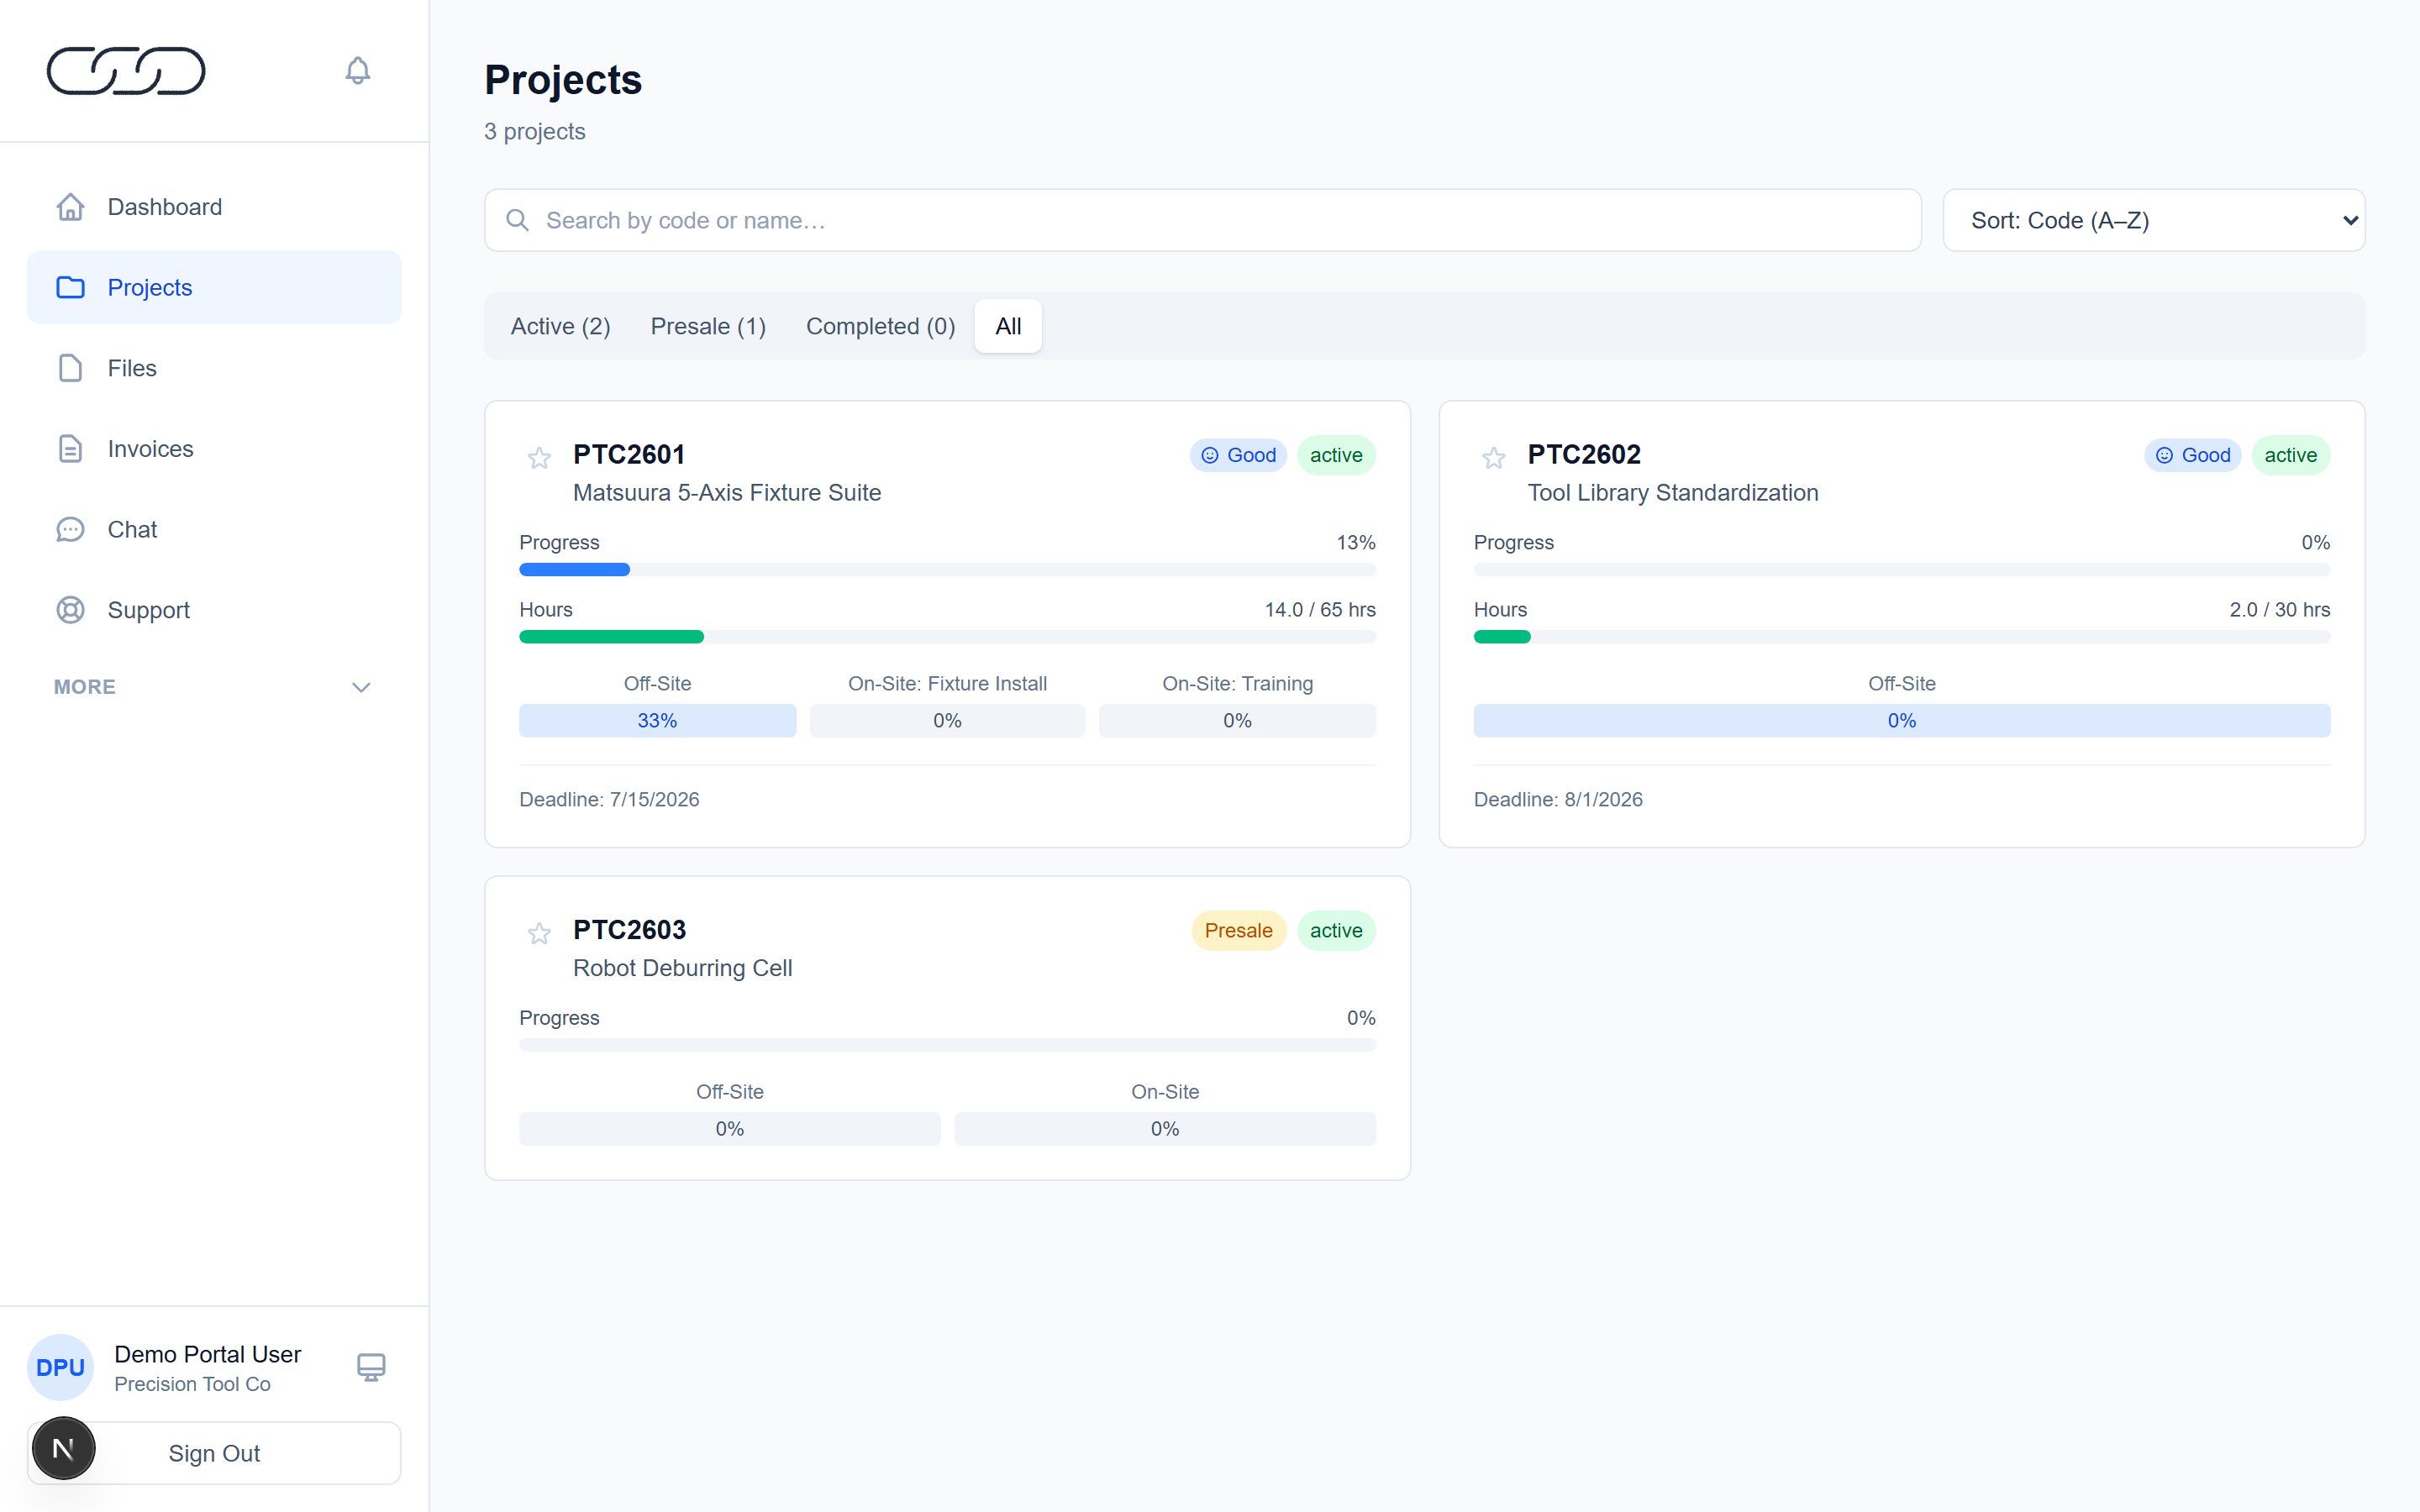Open the notifications bell
Viewport: 2420px width, 1512px height.
pos(357,71)
